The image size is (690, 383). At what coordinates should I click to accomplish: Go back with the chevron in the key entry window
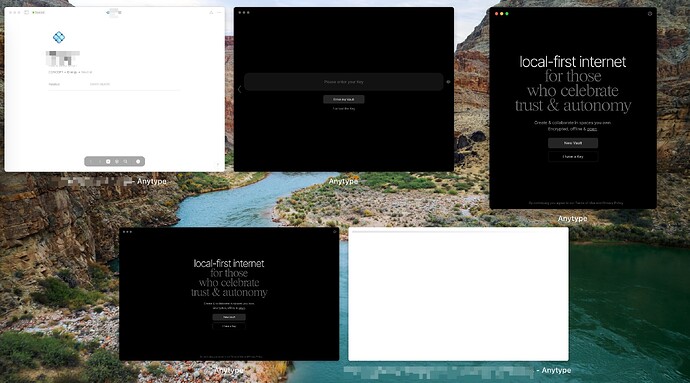click(239, 90)
